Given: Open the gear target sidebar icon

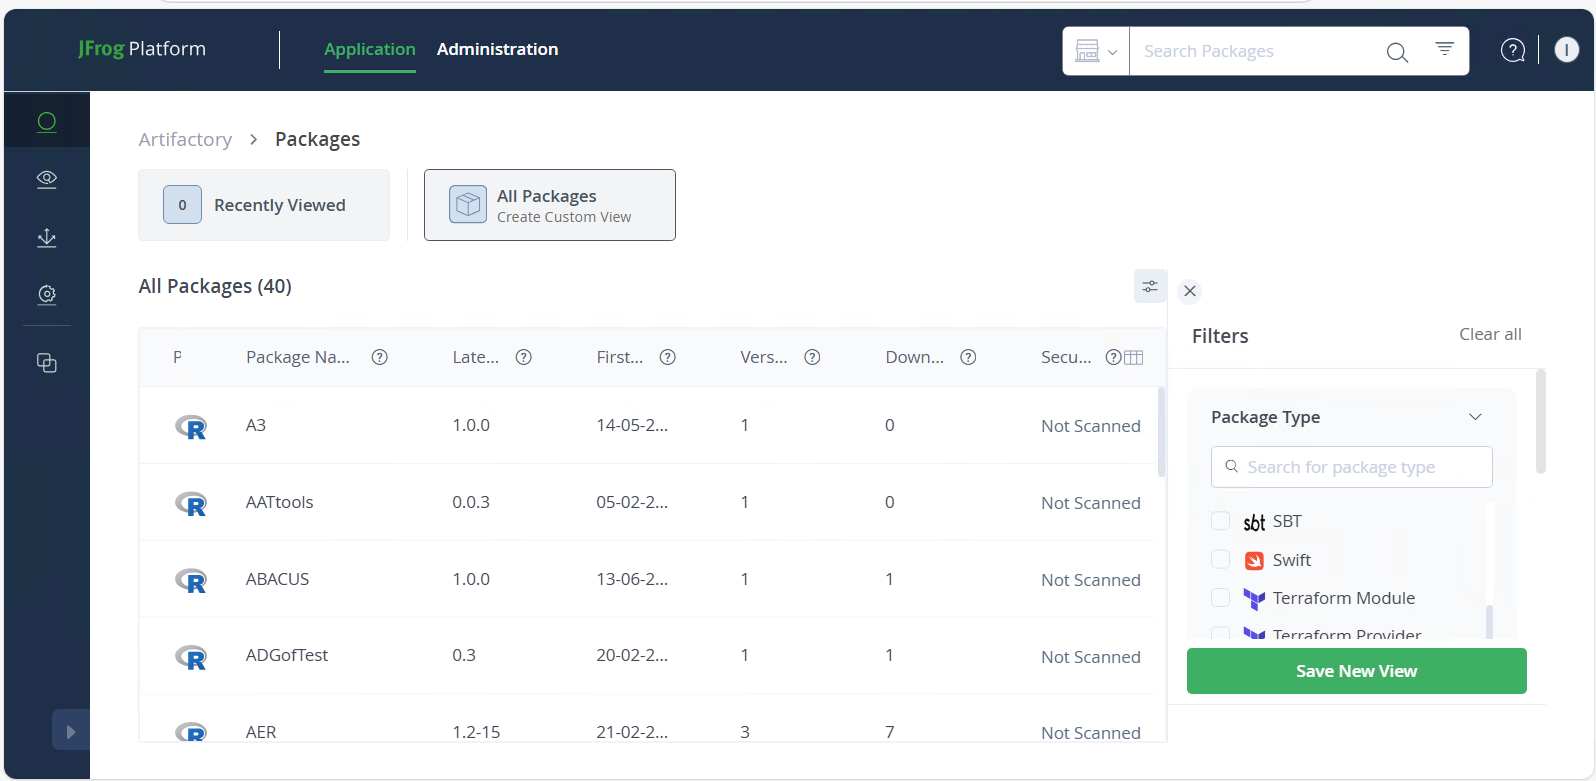Looking at the screenshot, I should pos(47,295).
